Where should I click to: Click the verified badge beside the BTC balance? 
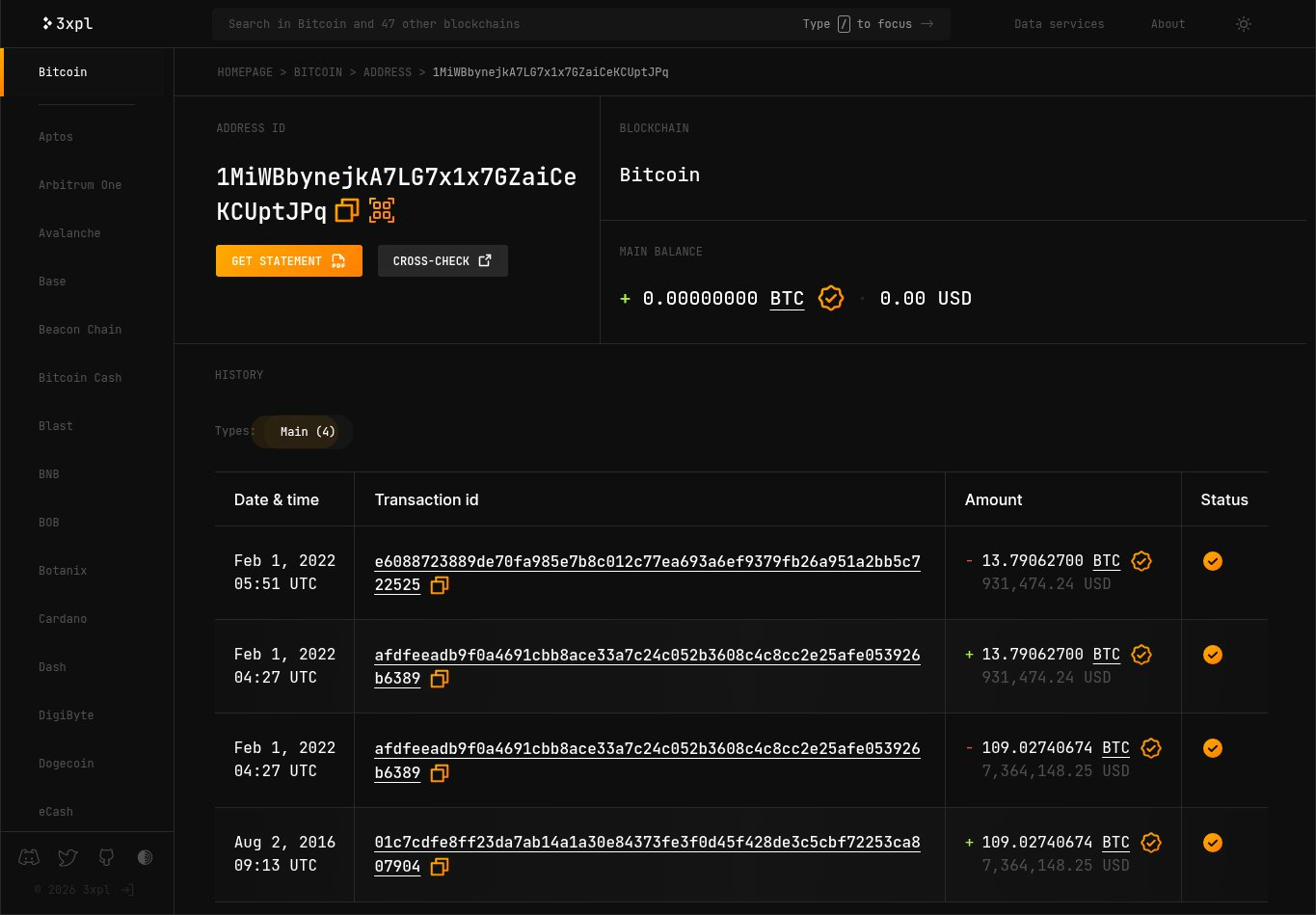pyautogui.click(x=831, y=298)
